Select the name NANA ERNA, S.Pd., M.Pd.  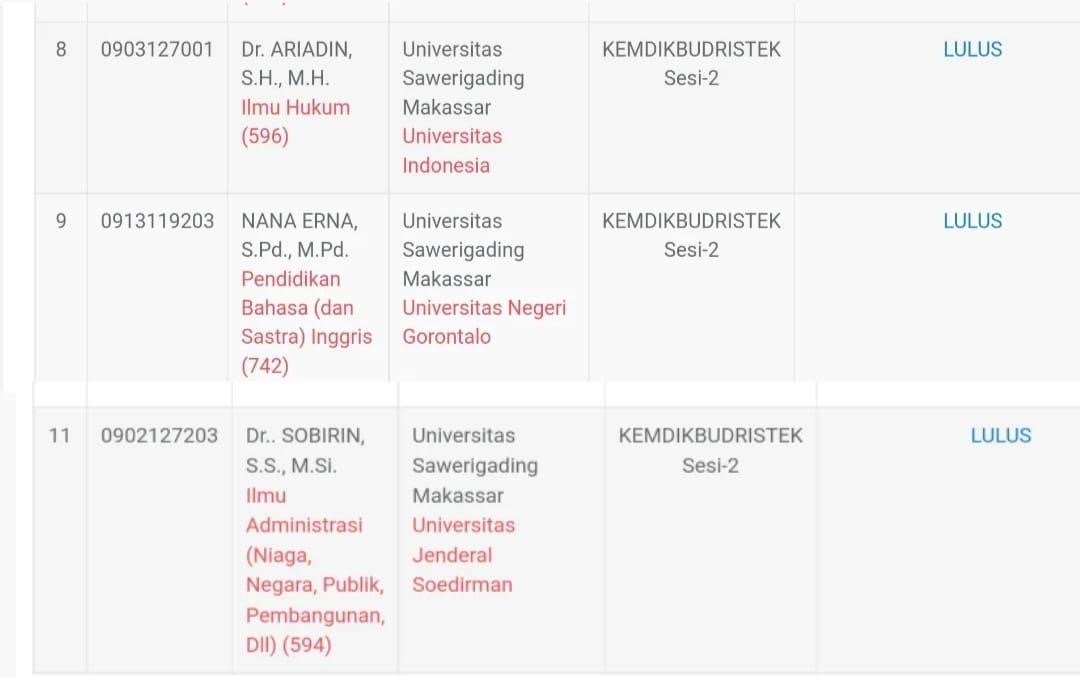point(299,235)
